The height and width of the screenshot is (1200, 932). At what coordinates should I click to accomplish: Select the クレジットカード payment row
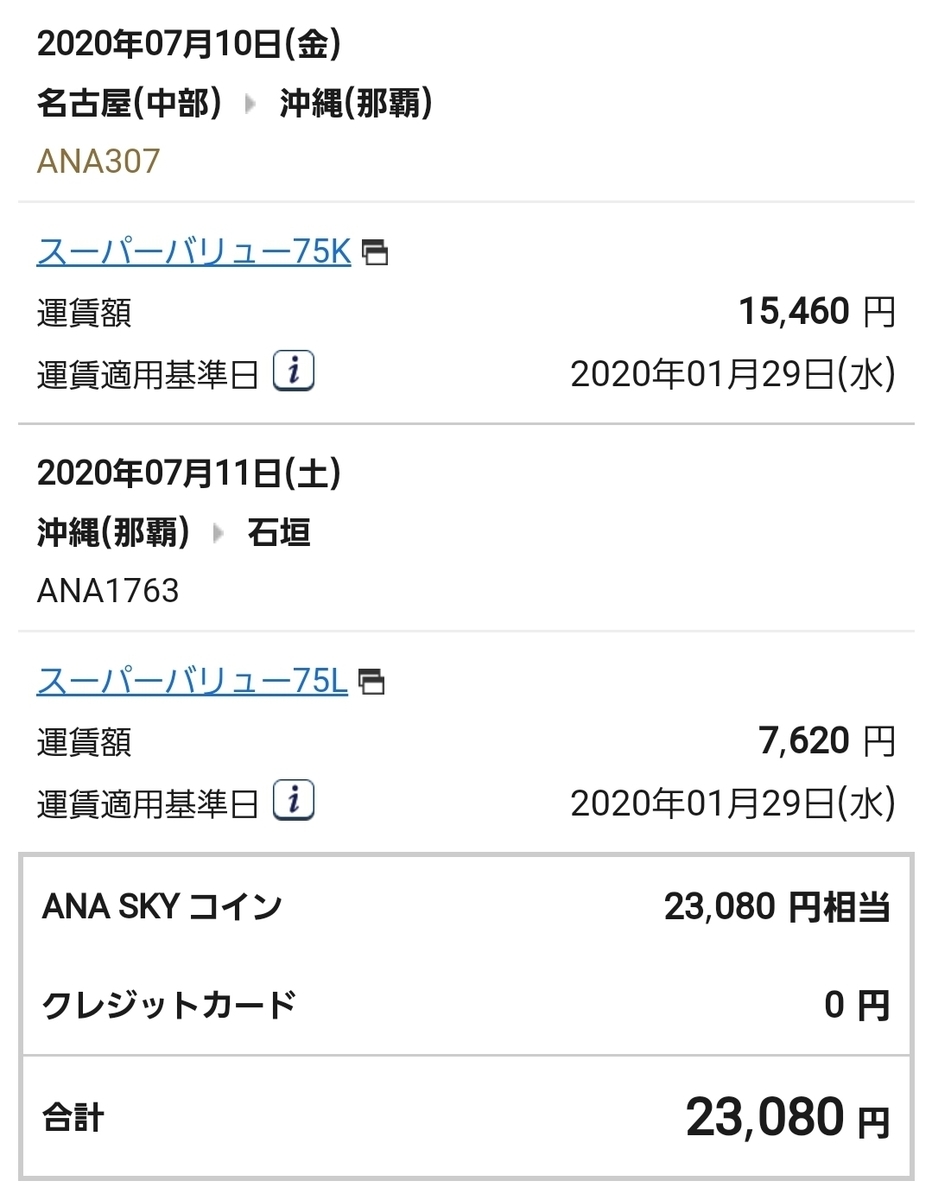coord(466,1004)
